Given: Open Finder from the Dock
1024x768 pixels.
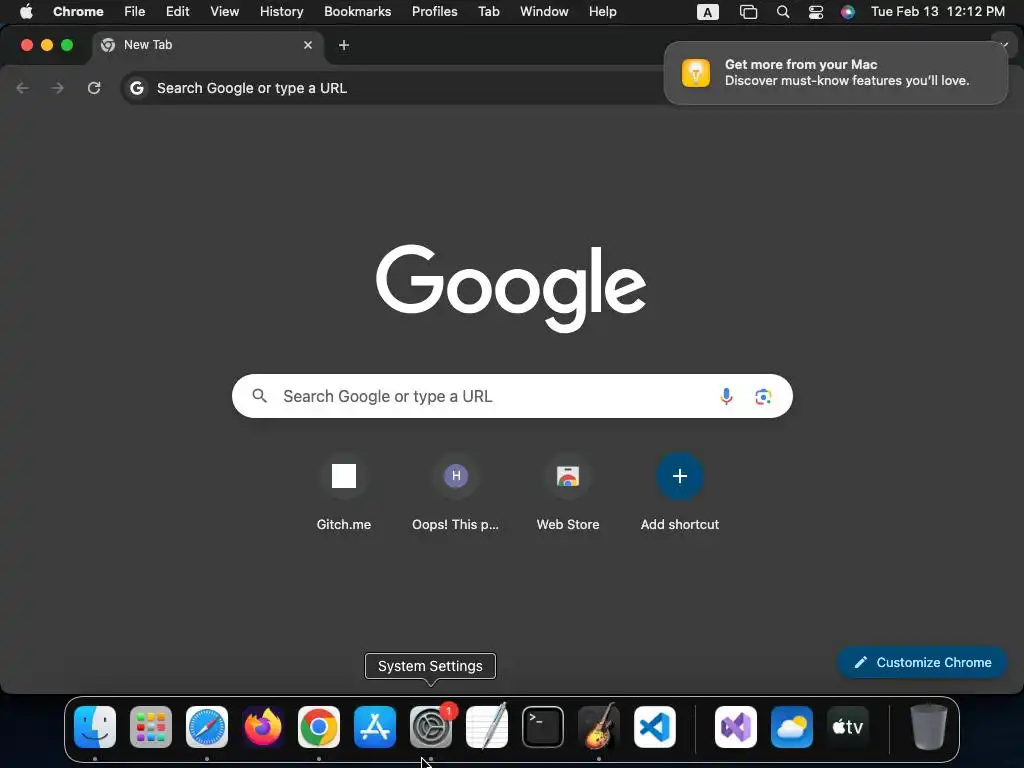Looking at the screenshot, I should [x=95, y=727].
